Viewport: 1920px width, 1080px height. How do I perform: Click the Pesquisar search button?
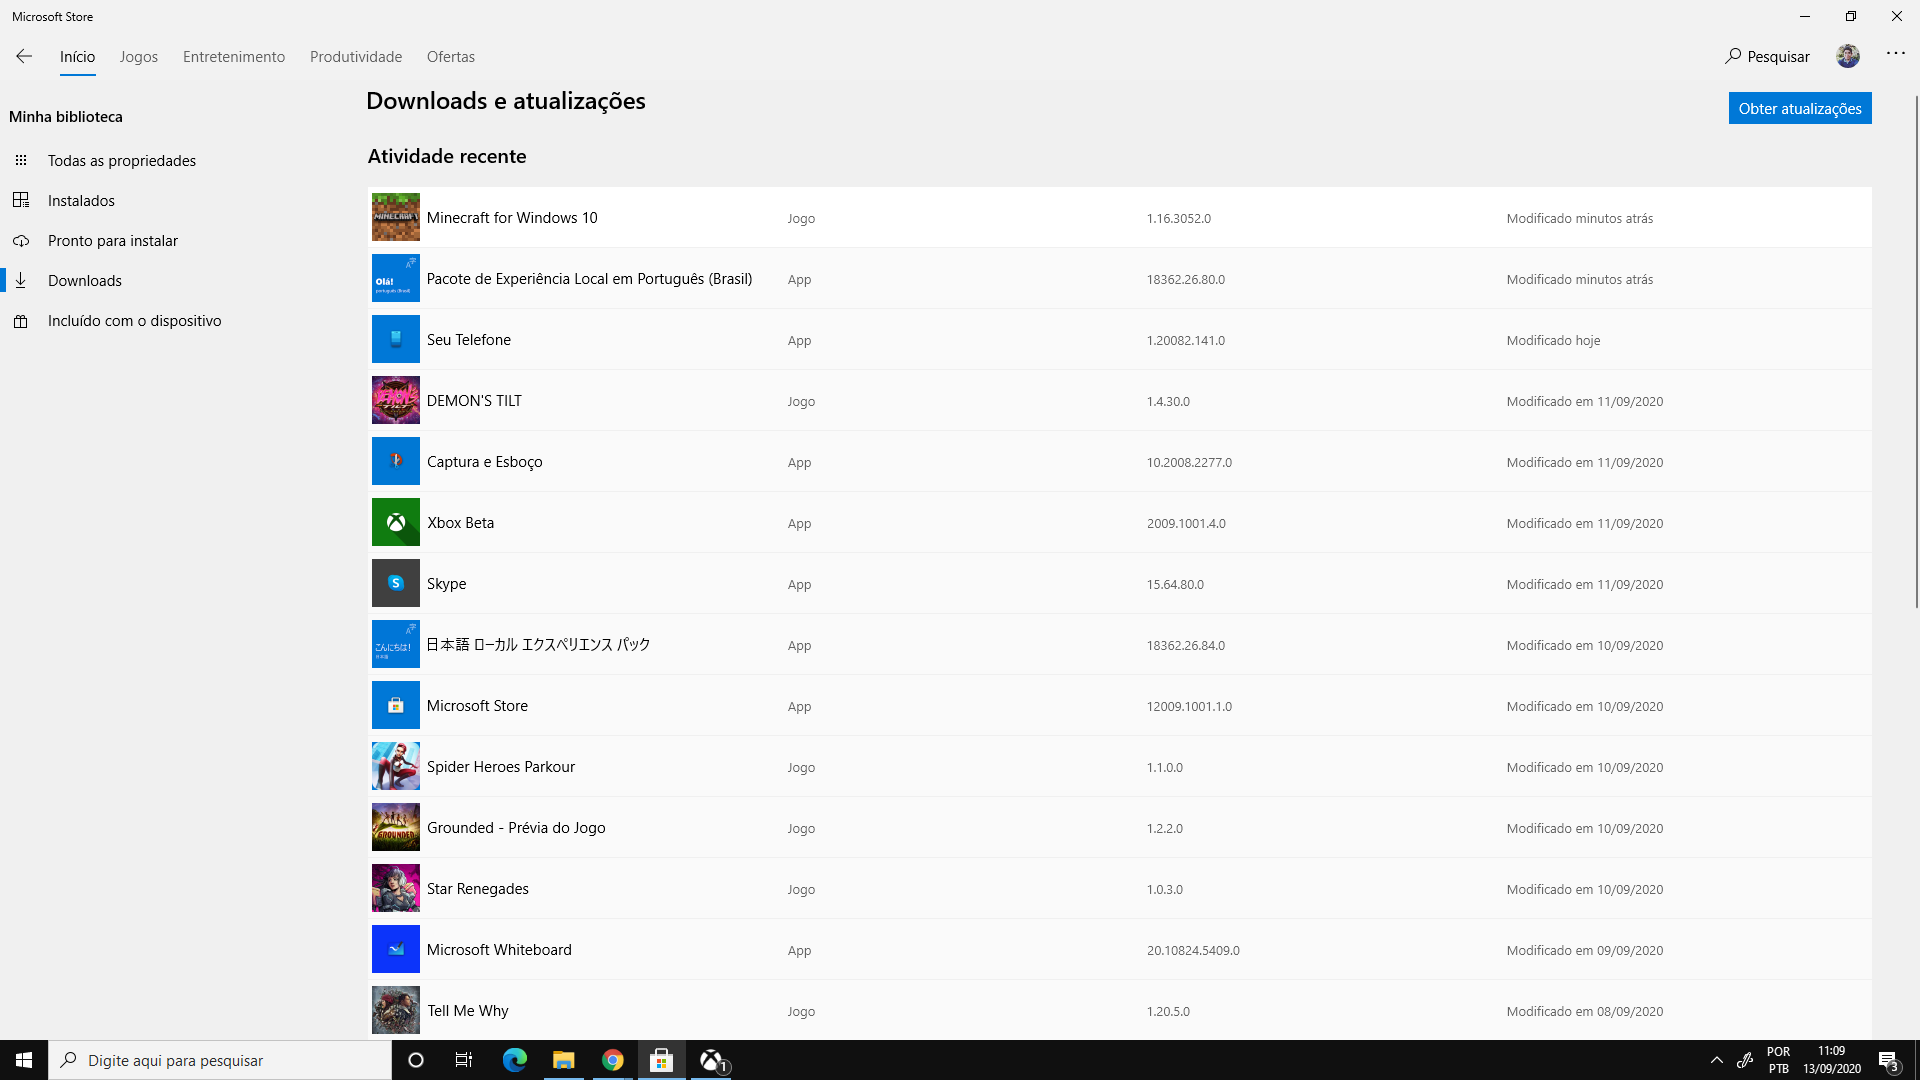tap(1767, 55)
